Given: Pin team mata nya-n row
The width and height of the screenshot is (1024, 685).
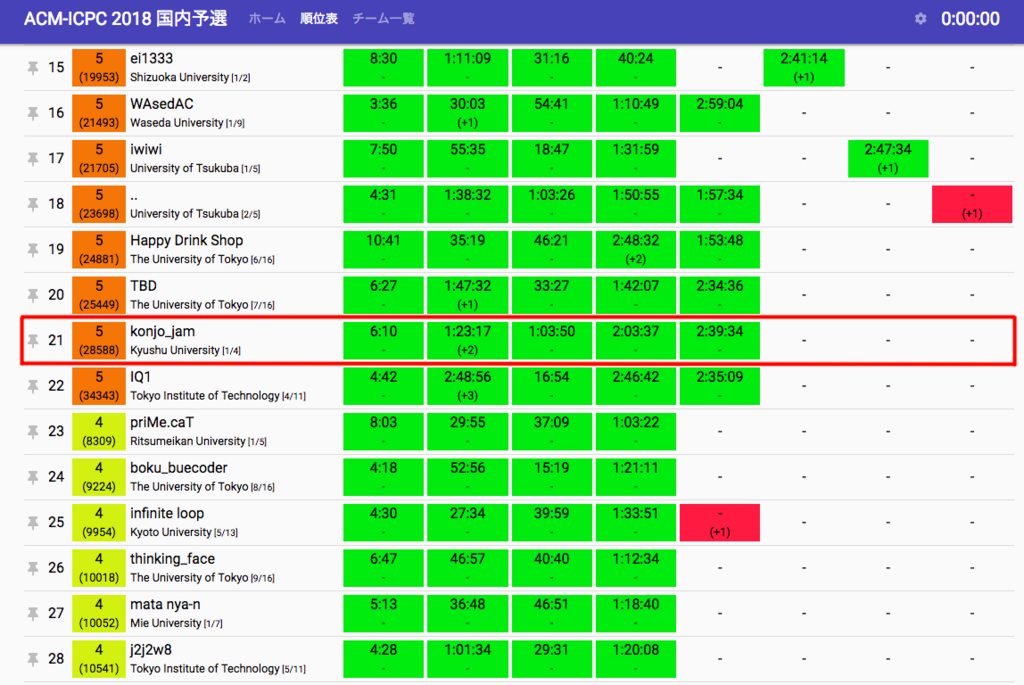Looking at the screenshot, I should point(33,613).
